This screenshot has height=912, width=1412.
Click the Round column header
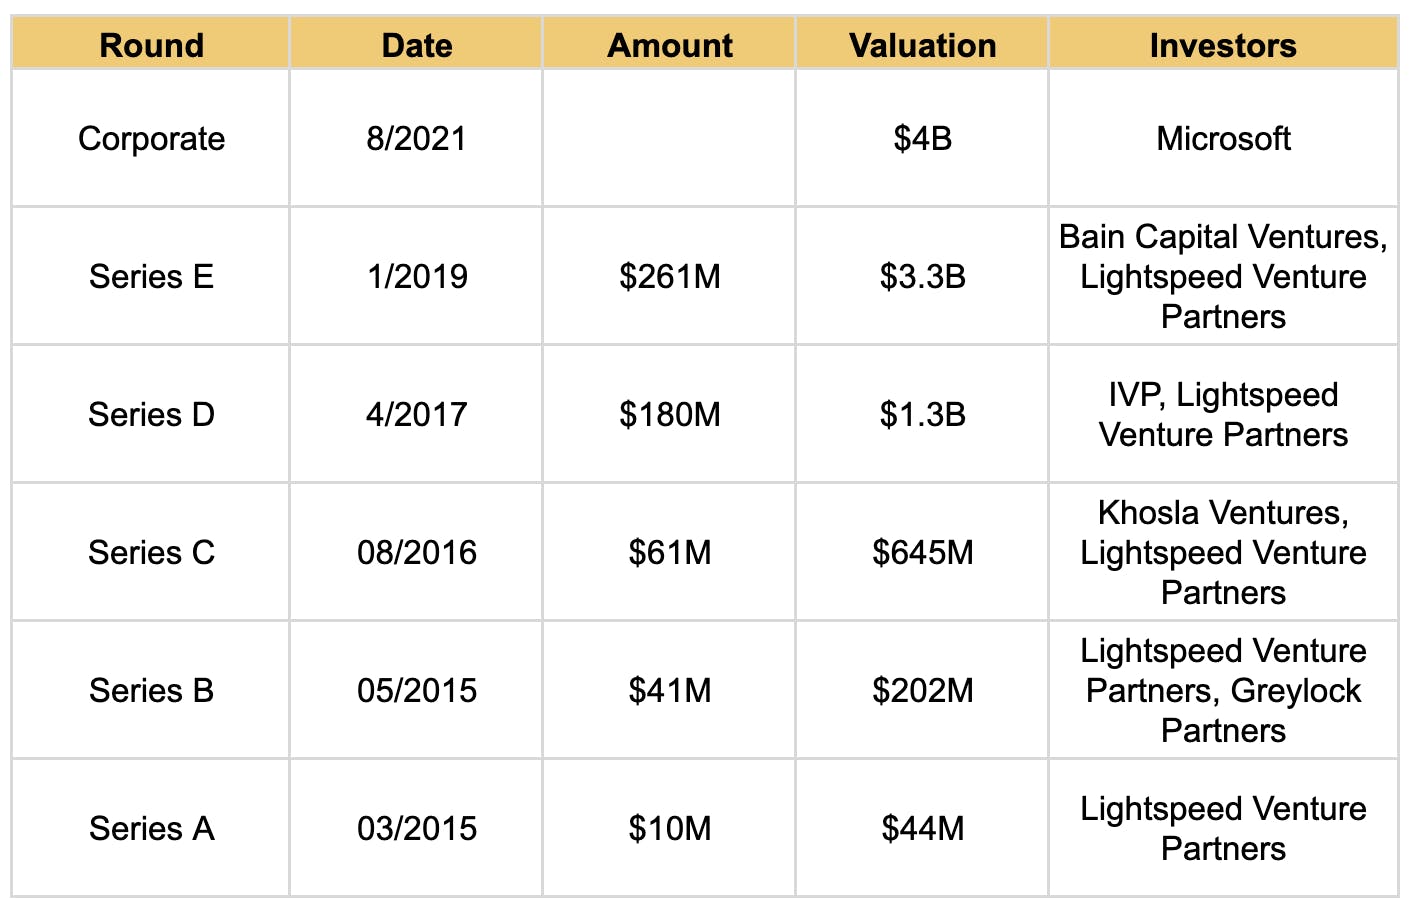click(x=151, y=45)
